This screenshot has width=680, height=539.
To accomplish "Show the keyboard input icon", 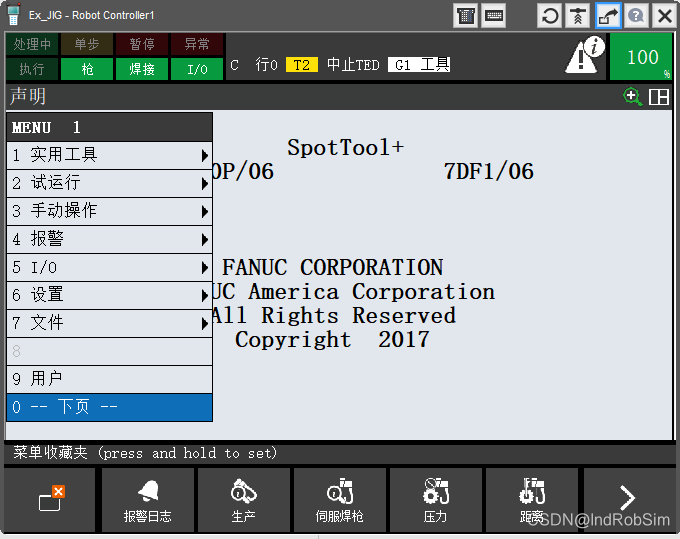I will click(494, 16).
